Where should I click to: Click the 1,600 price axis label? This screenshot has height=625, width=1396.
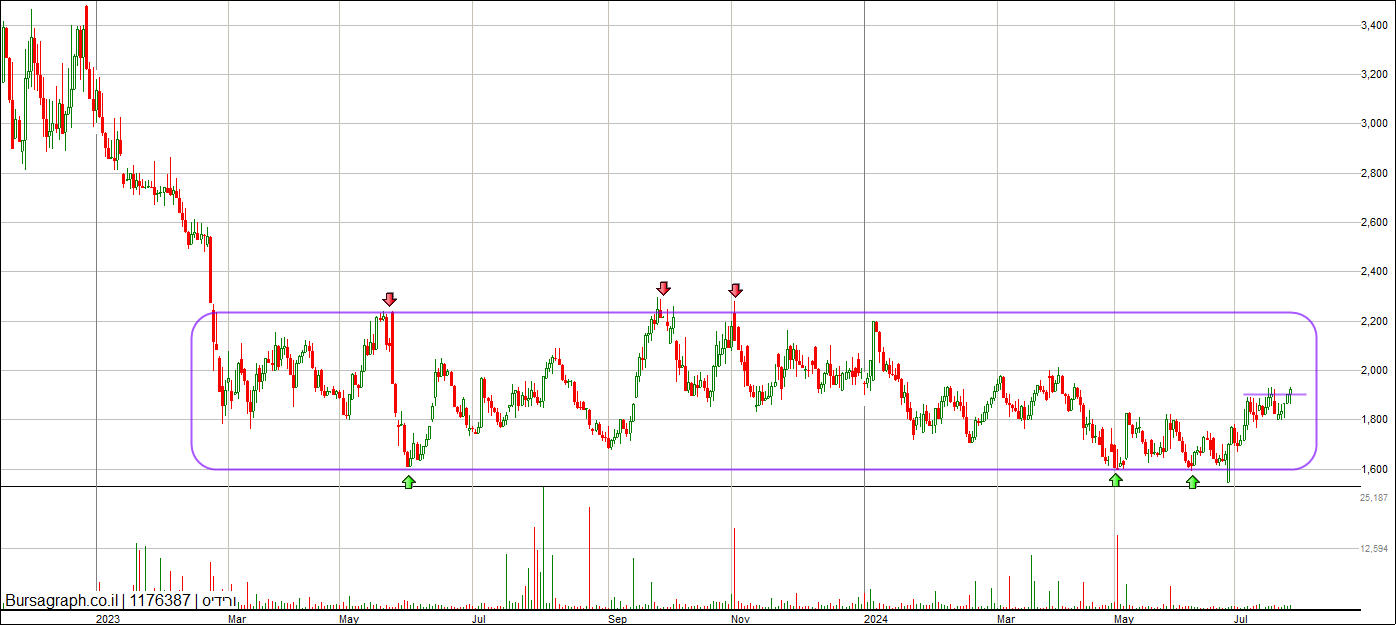(1375, 469)
